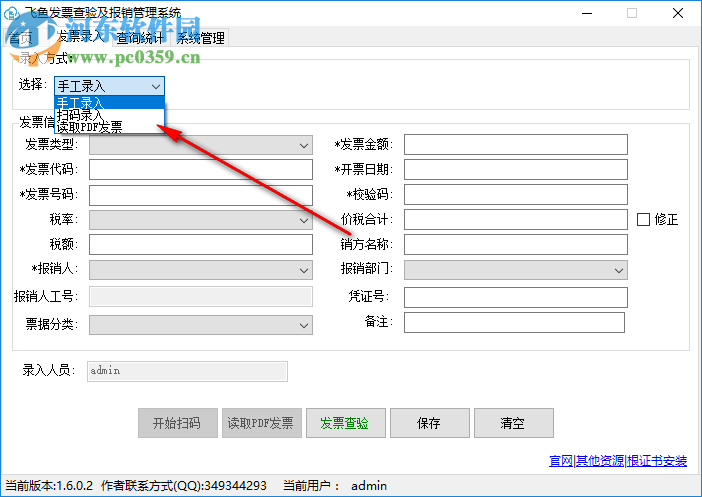Switch to the 发票录入 tab
Viewport: 702px width, 497px height.
[82, 36]
